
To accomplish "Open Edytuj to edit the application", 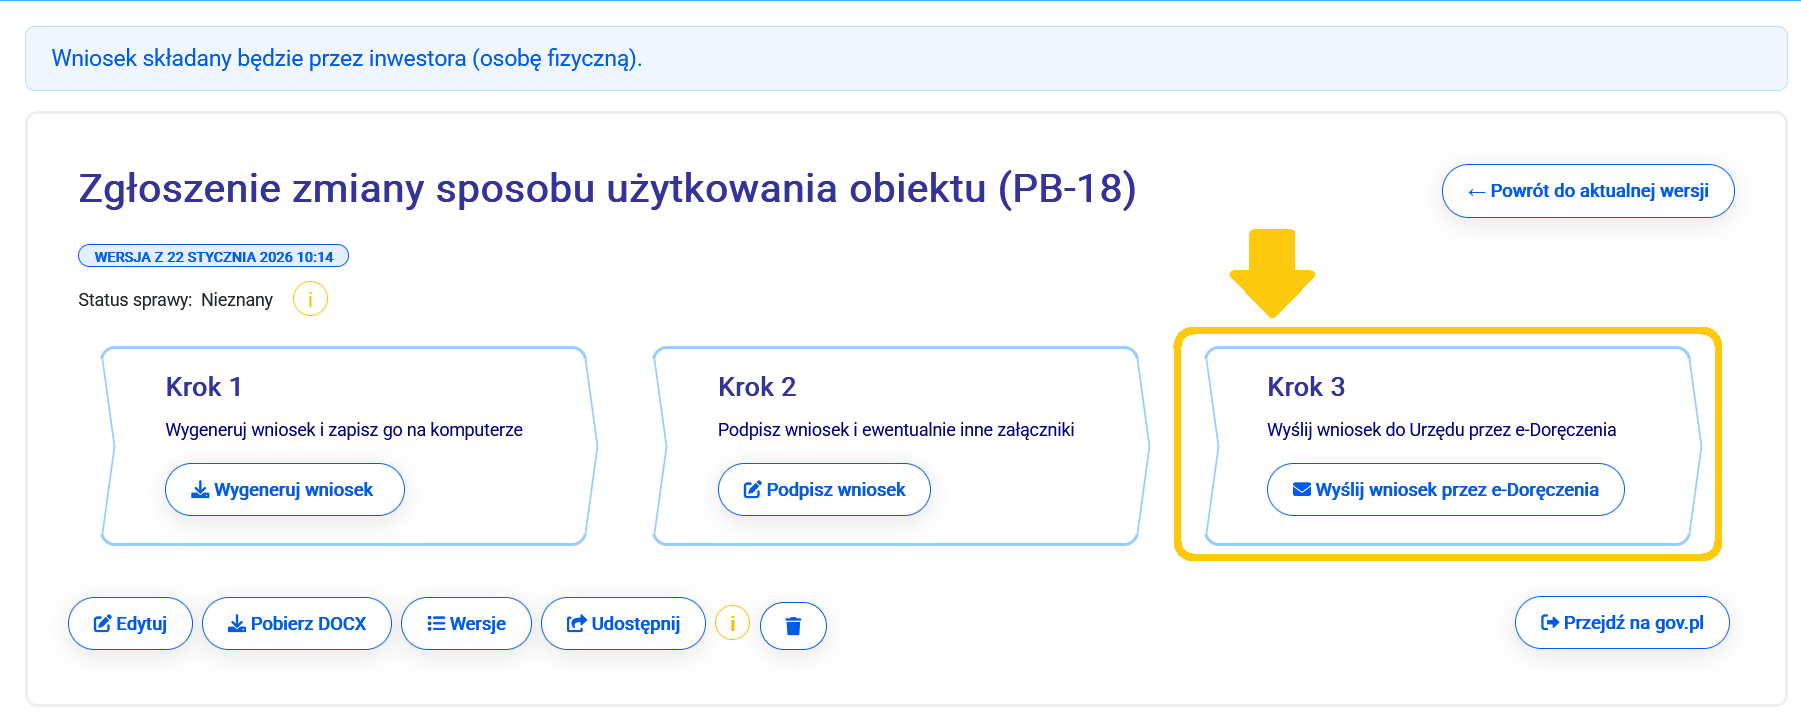I will [x=130, y=624].
